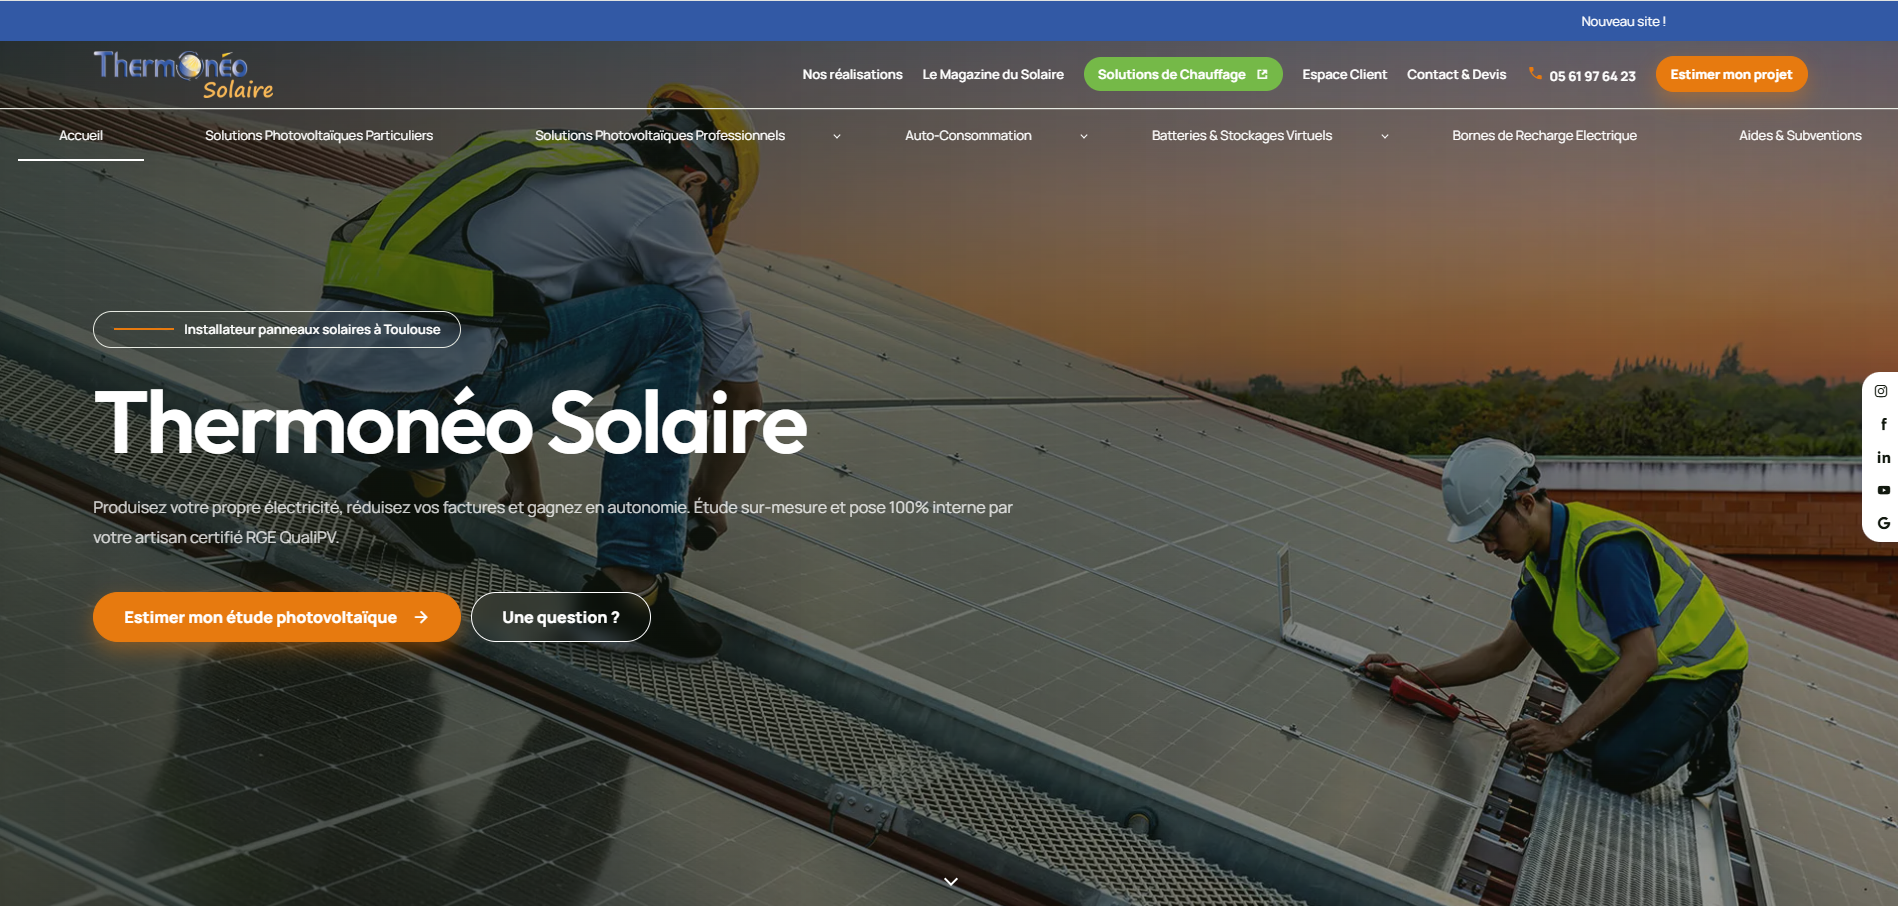Open the Nos réalisations link

[x=852, y=74]
